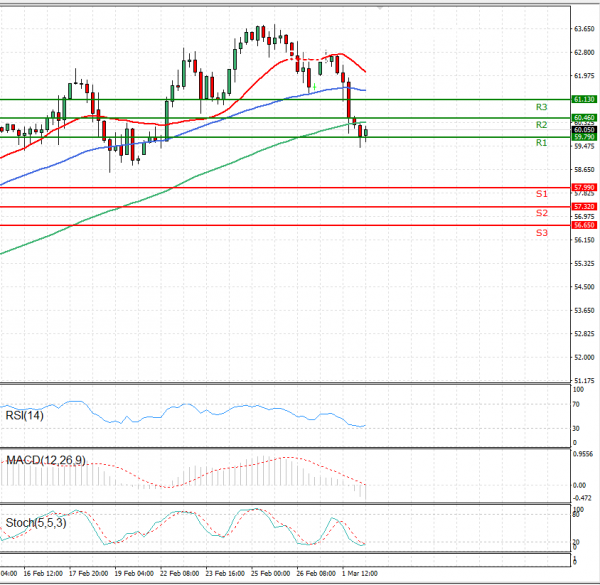The width and height of the screenshot is (600, 585).
Task: Click the R3 resistance label
Action: pyautogui.click(x=541, y=107)
